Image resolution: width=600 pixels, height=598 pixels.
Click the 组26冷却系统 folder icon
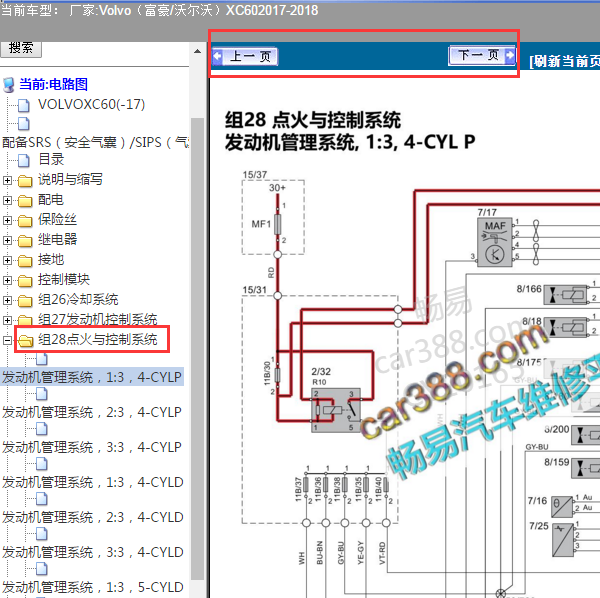click(25, 301)
